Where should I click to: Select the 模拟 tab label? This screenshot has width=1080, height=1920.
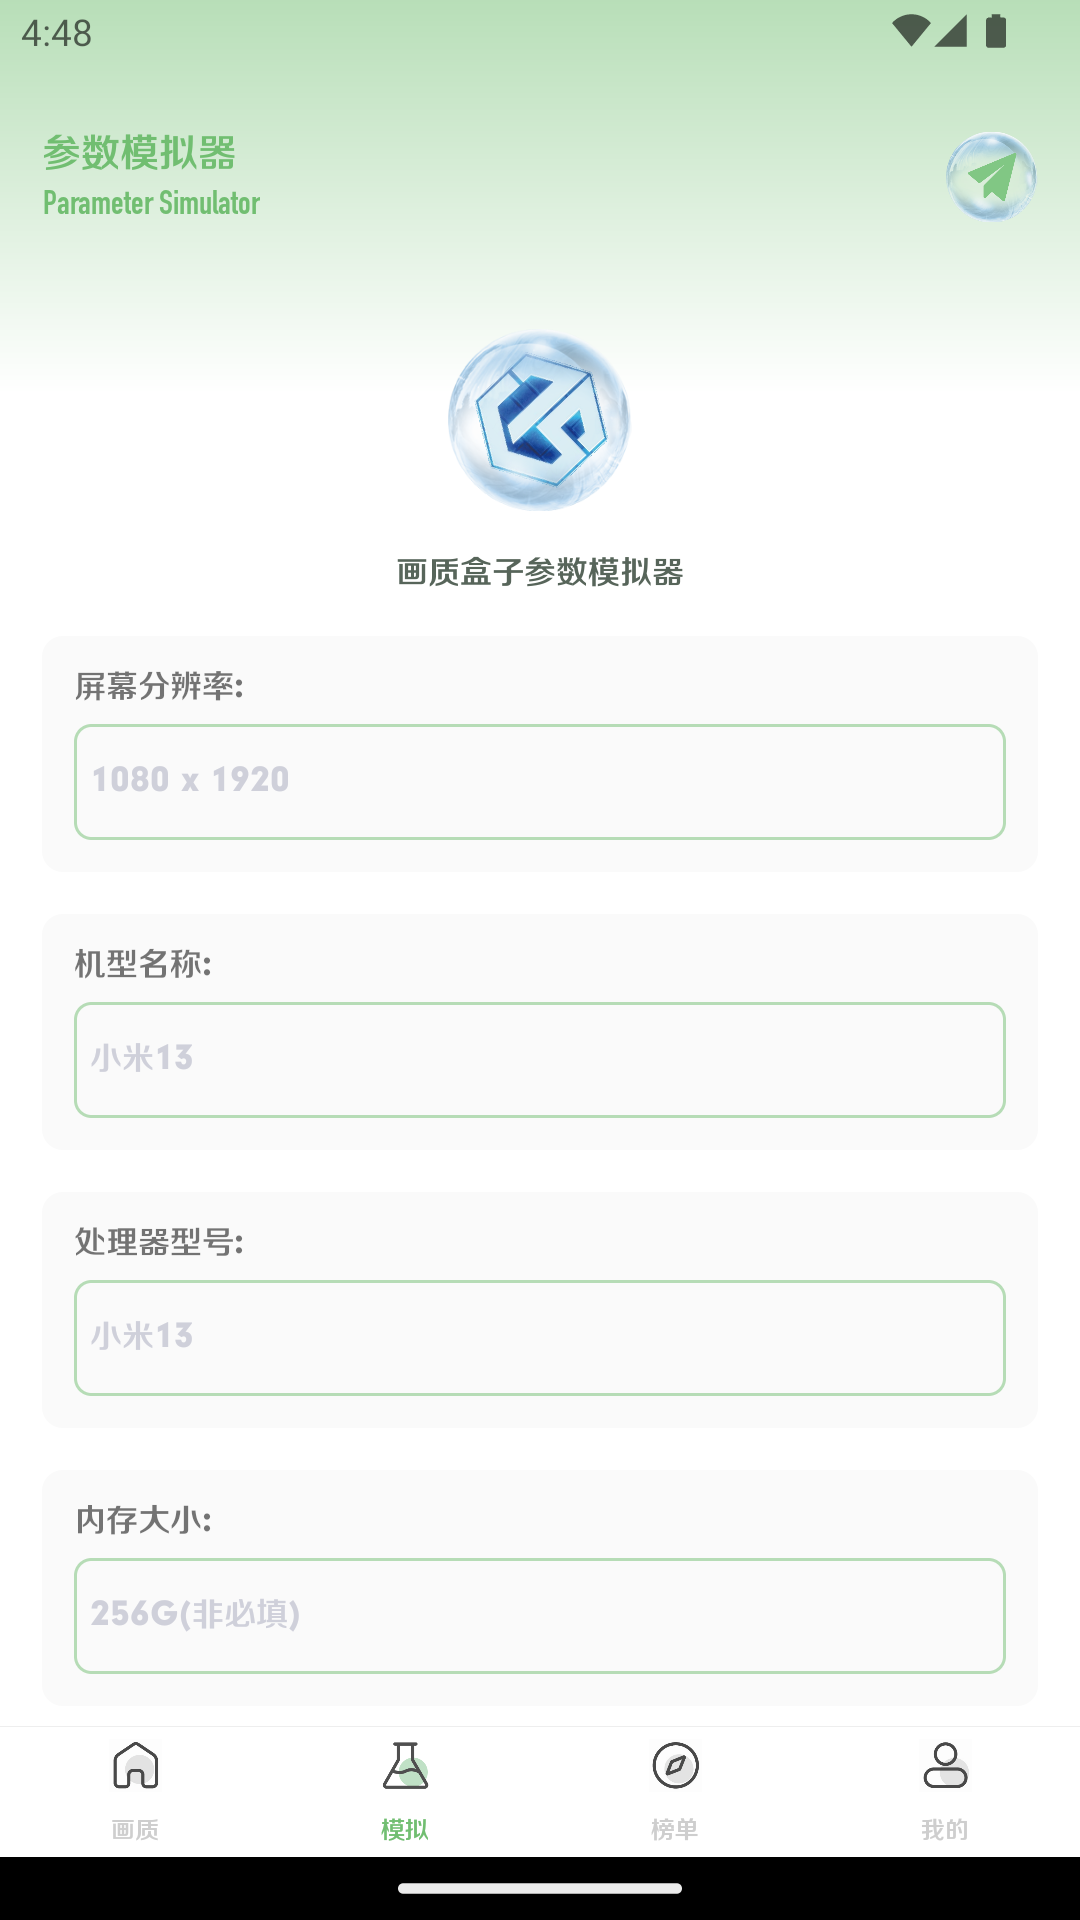[405, 1829]
